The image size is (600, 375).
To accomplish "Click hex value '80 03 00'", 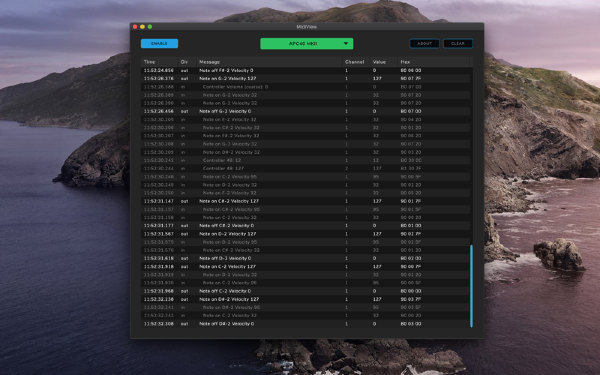I will [x=411, y=324].
